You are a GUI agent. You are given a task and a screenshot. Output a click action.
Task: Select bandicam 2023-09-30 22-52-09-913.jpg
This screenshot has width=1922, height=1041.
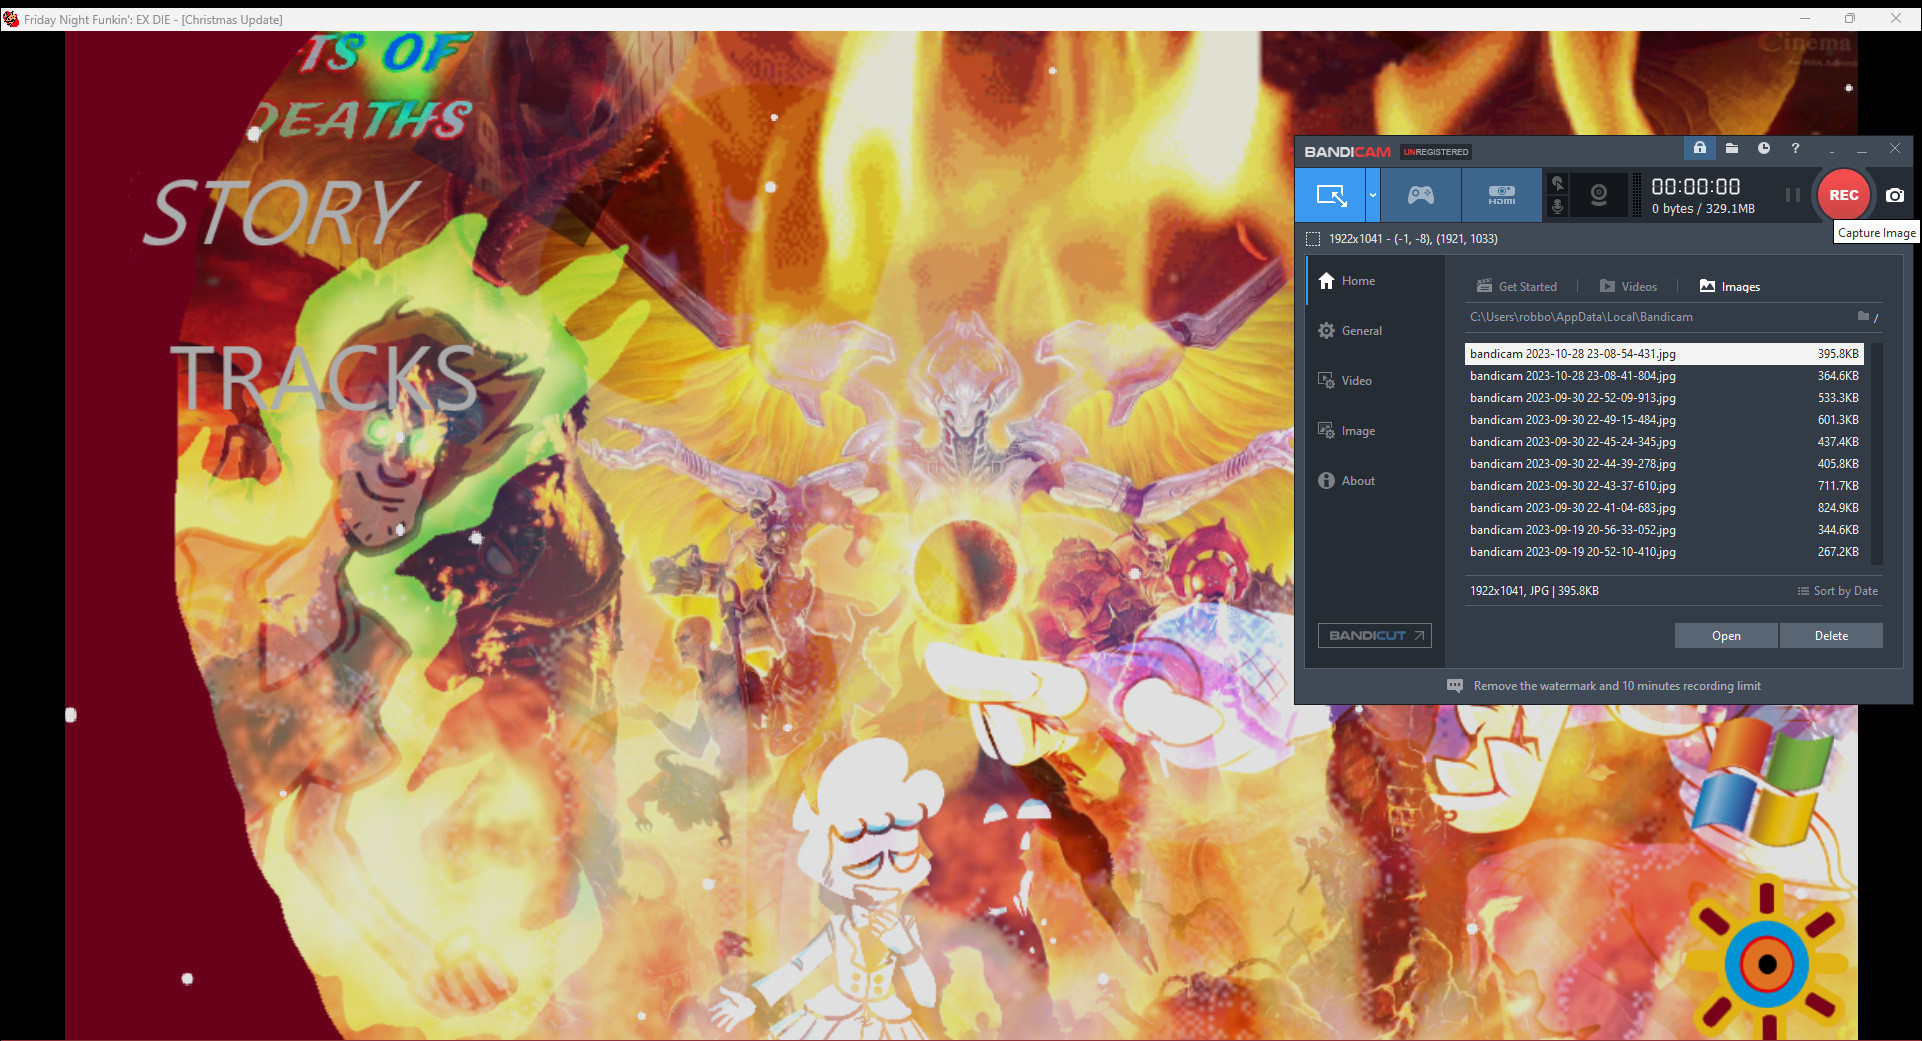(1664, 398)
